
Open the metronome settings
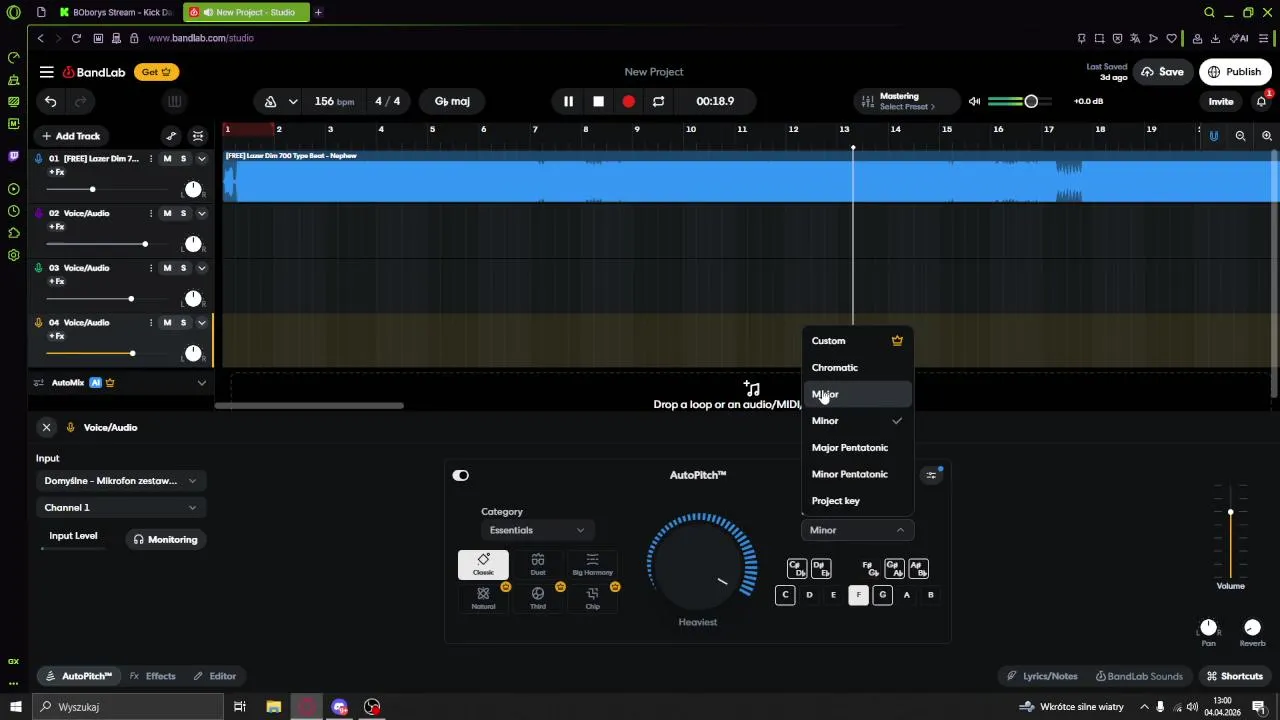270,101
